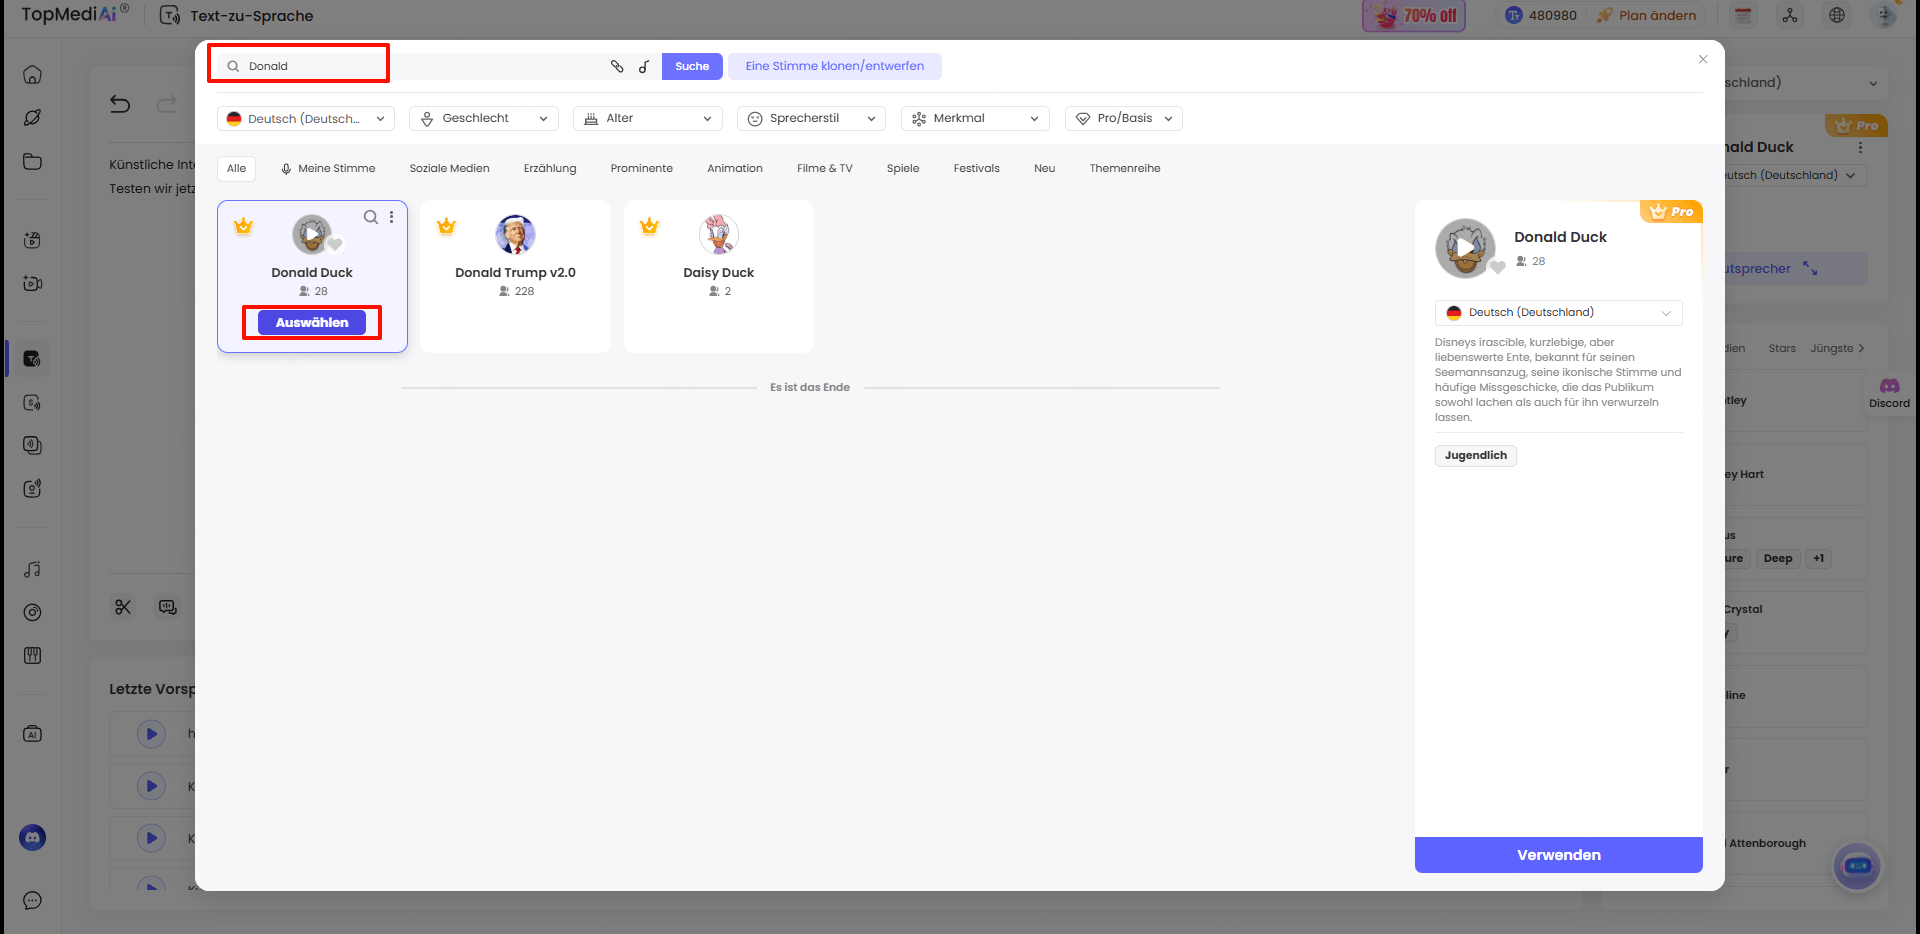Select the Meine Stimme tab

coord(328,168)
